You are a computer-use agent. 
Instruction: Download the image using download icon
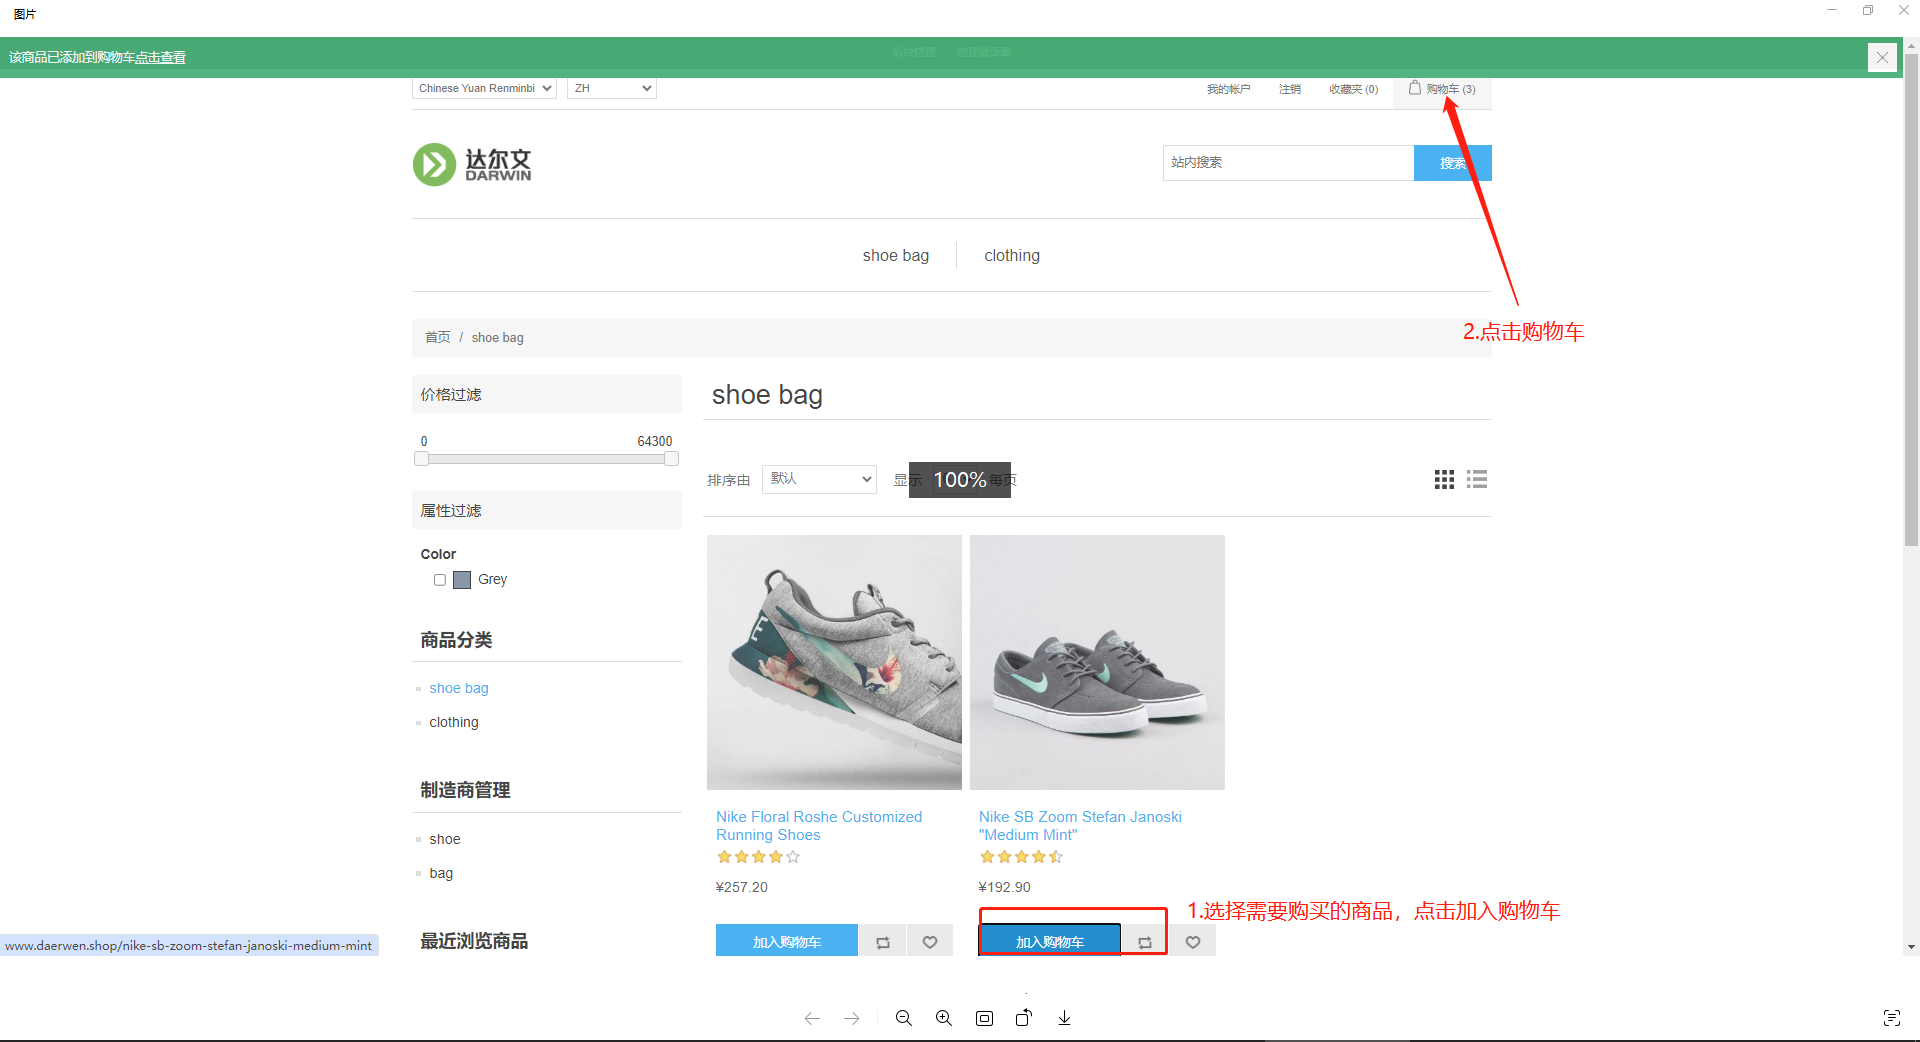1064,1018
